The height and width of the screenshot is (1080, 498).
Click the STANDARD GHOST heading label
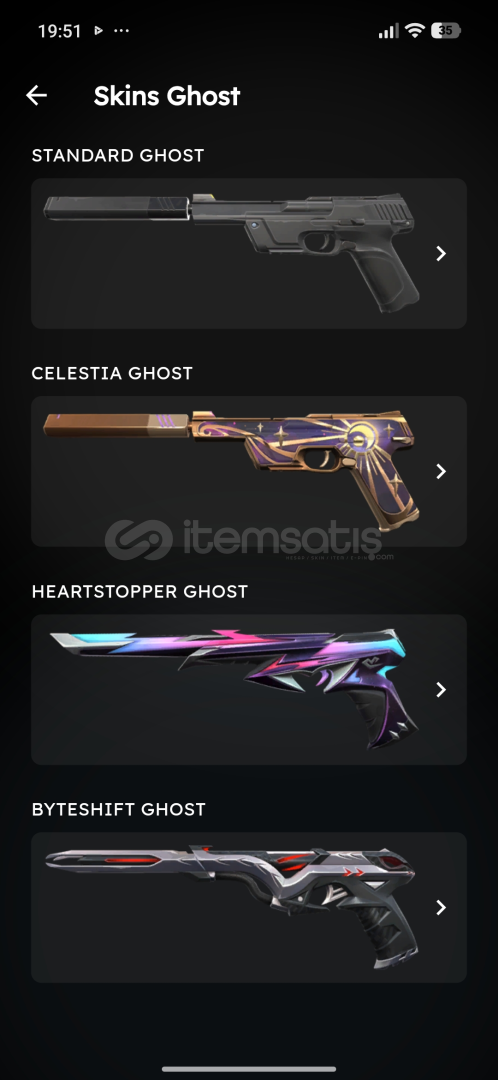pyautogui.click(x=118, y=155)
